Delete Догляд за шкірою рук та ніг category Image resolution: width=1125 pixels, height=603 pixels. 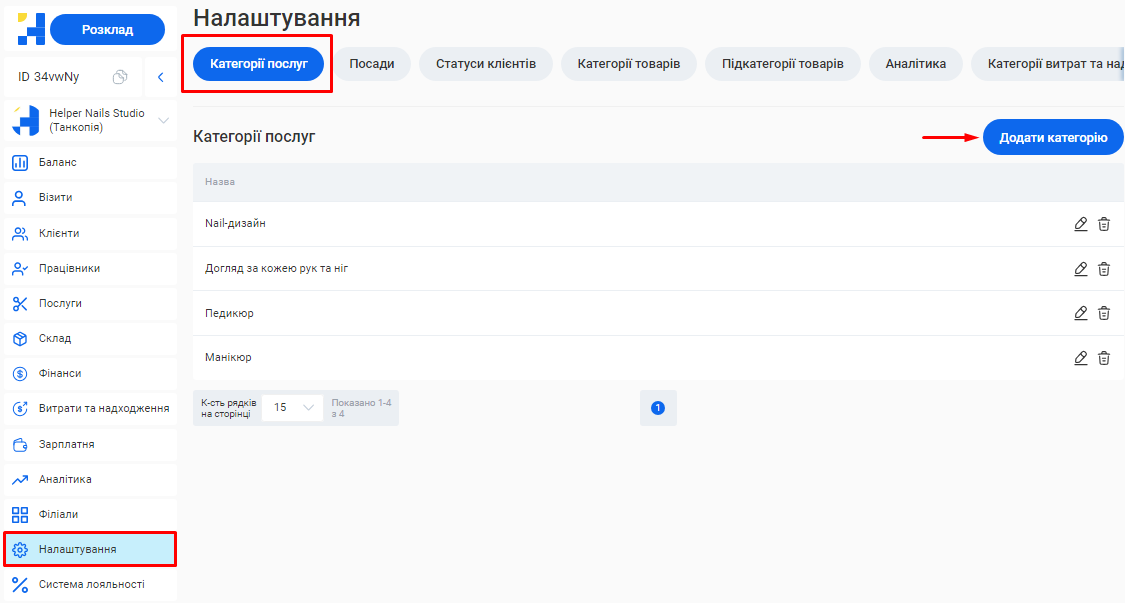click(x=1104, y=269)
